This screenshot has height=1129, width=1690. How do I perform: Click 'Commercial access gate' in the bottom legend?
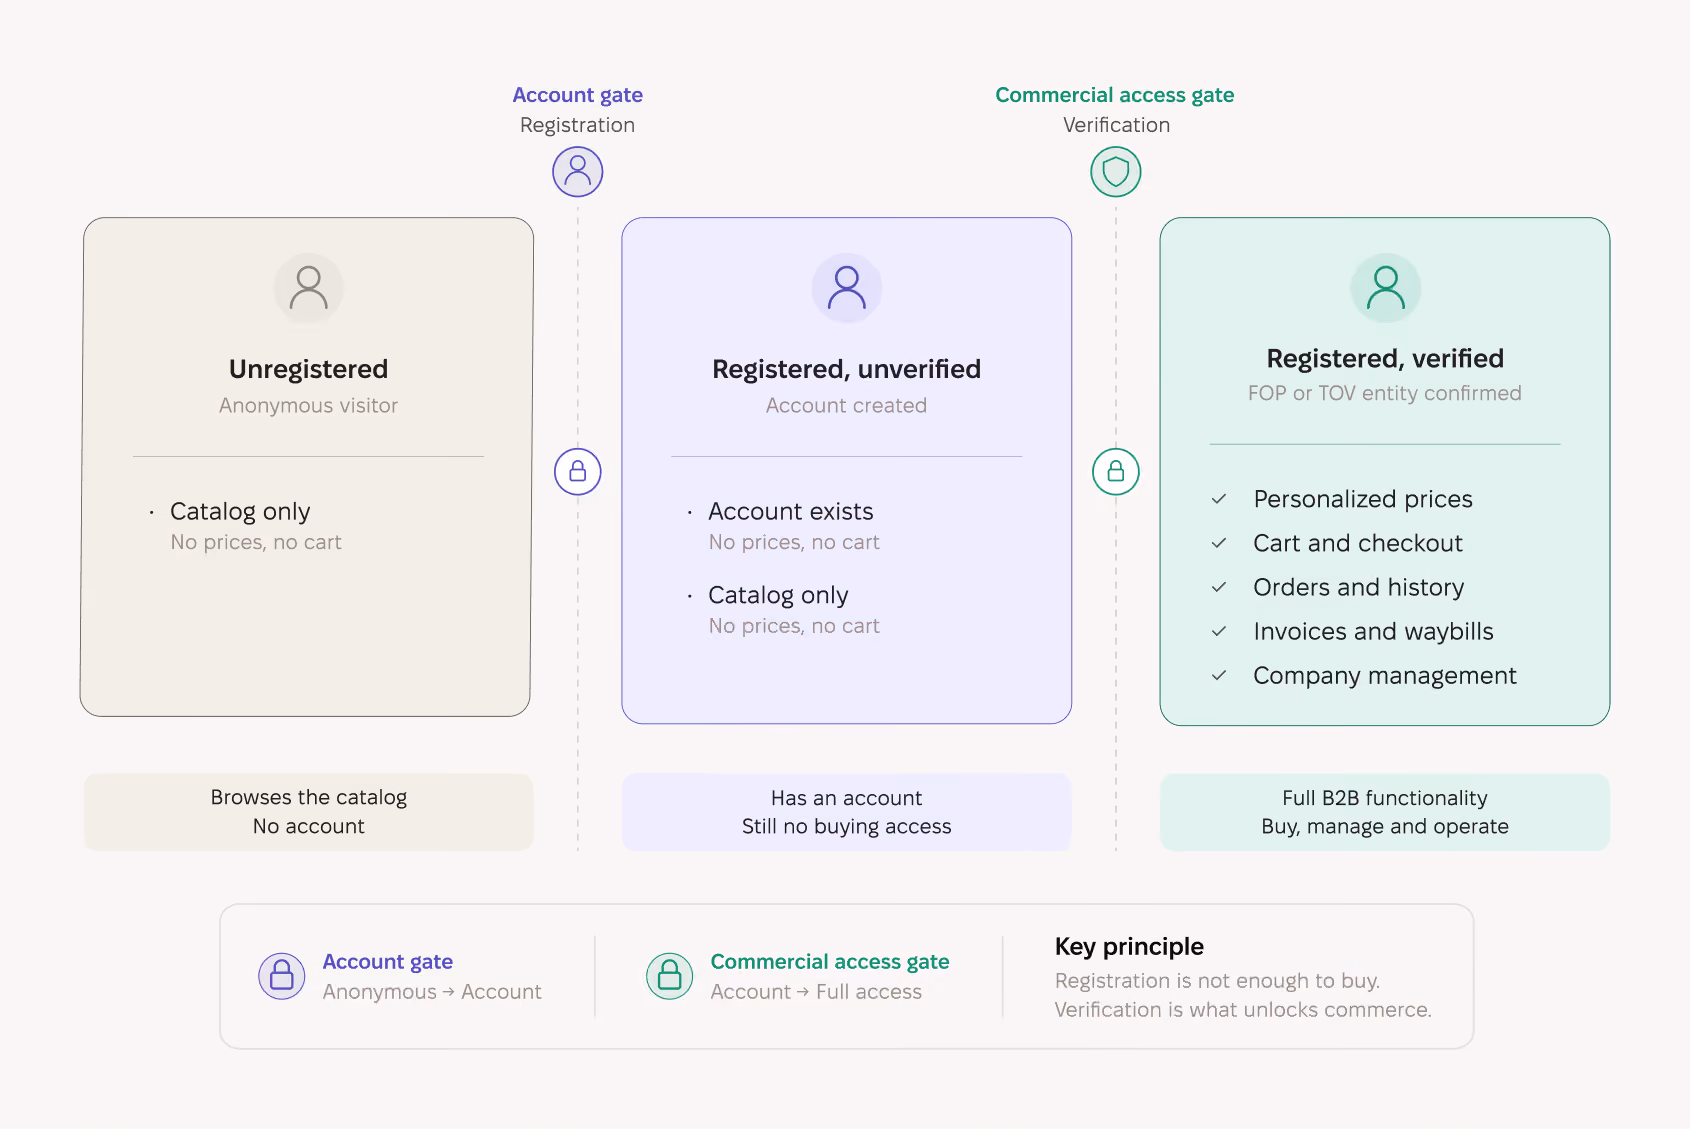830,962
